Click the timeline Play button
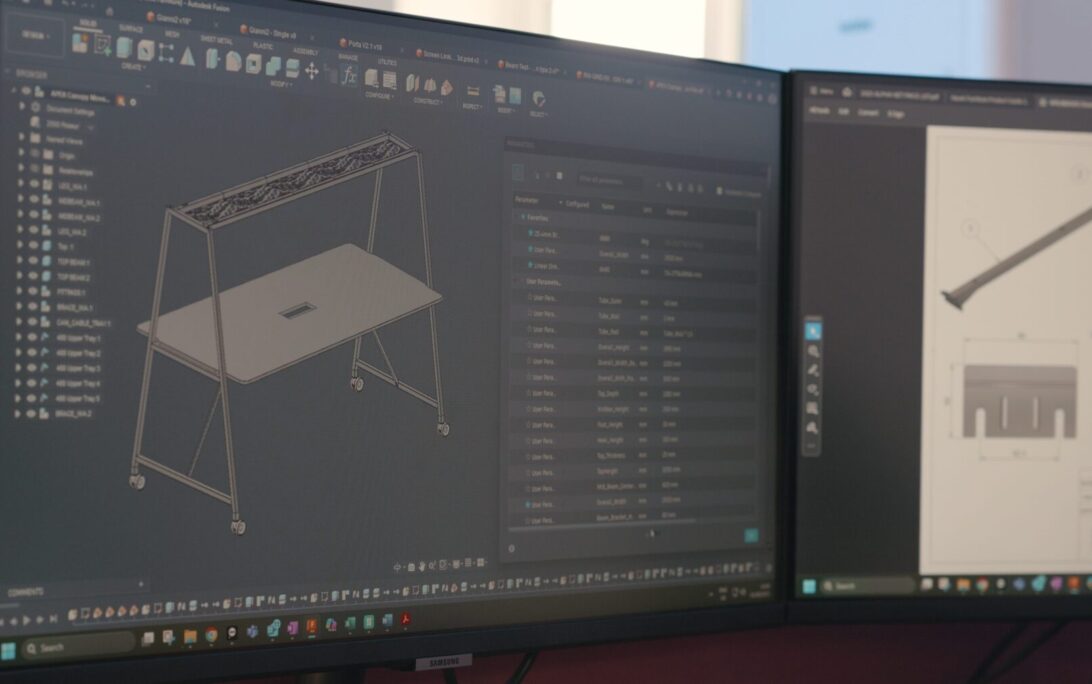Screen dimensions: 1092x684 click(x=26, y=620)
